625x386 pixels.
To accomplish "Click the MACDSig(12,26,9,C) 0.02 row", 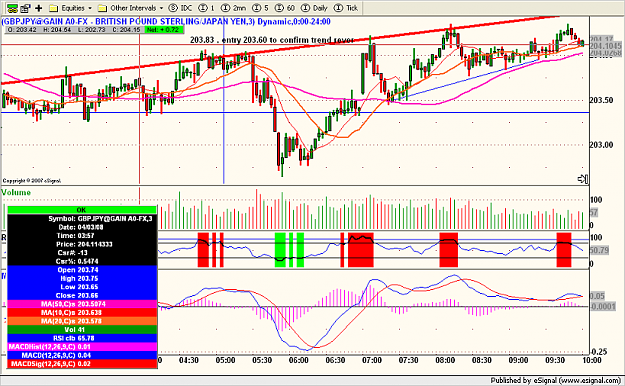I will click(82, 364).
